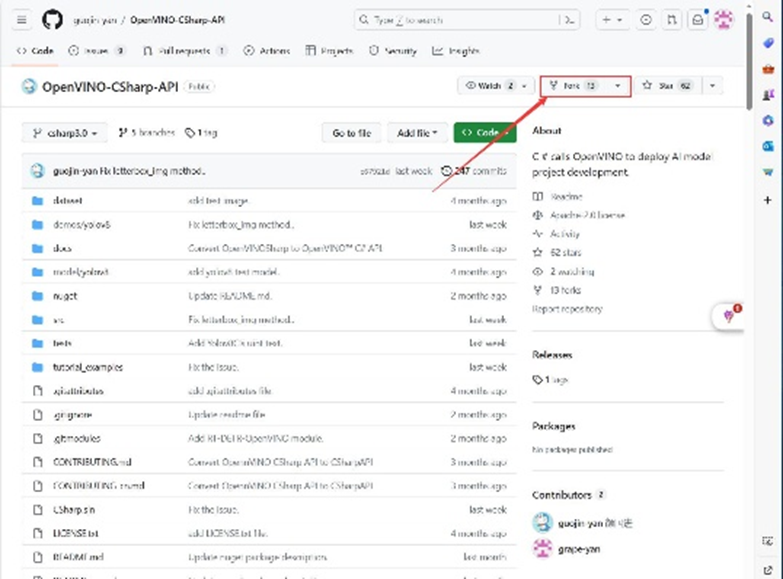Open the green Code clone dropdown
Viewport: 783px width, 579px height.
coord(485,133)
